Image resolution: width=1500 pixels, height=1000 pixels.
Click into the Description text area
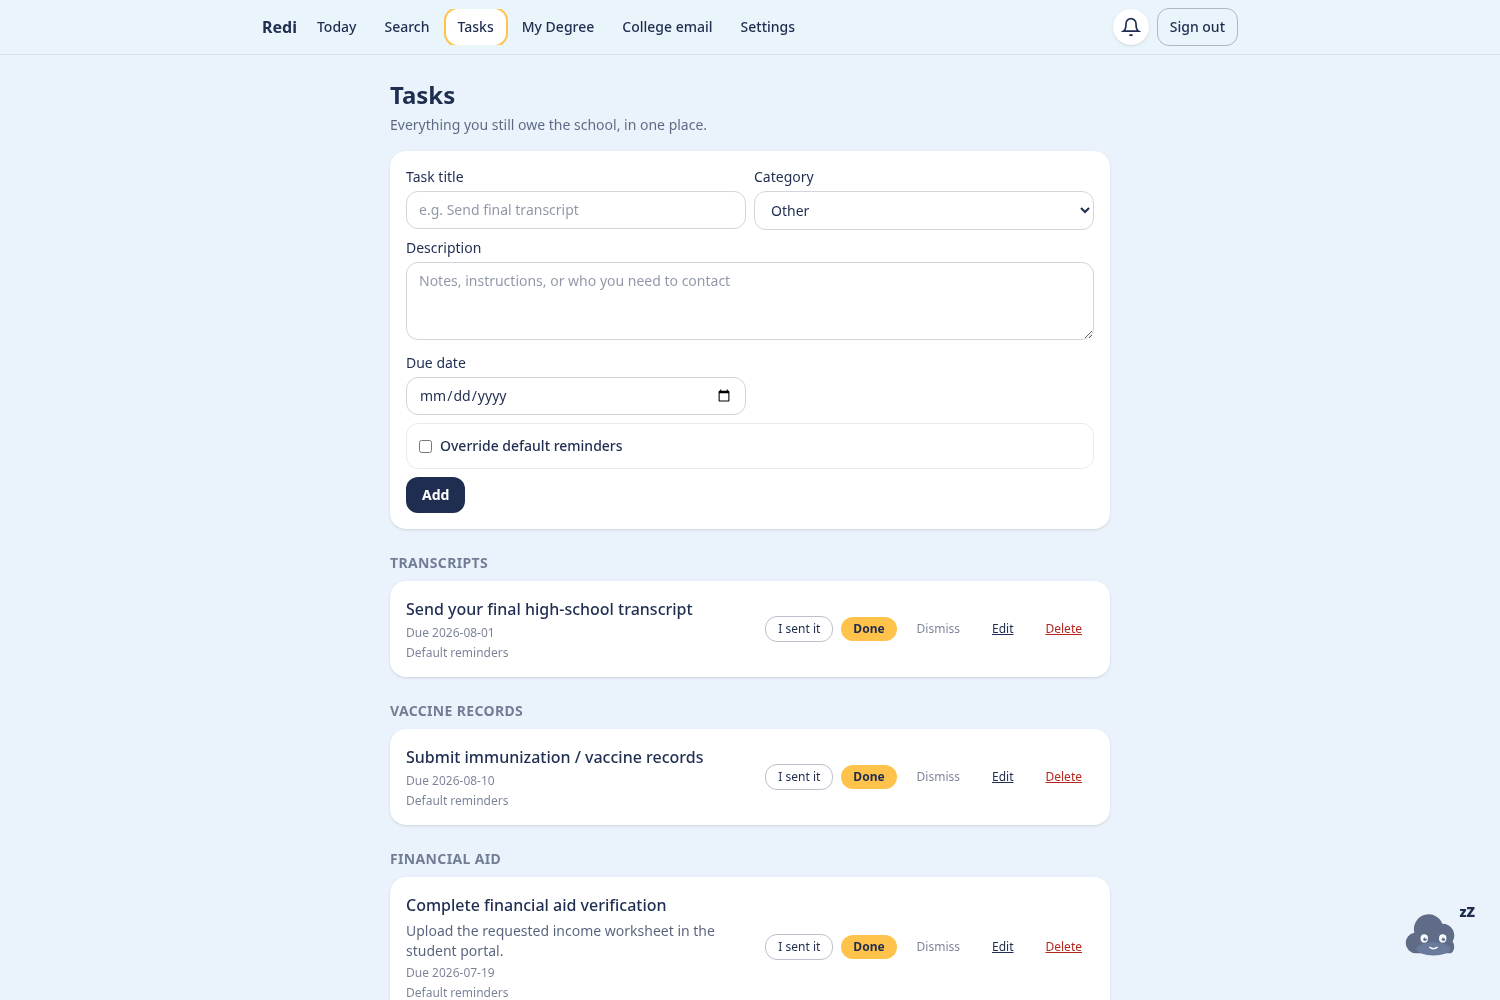click(750, 301)
